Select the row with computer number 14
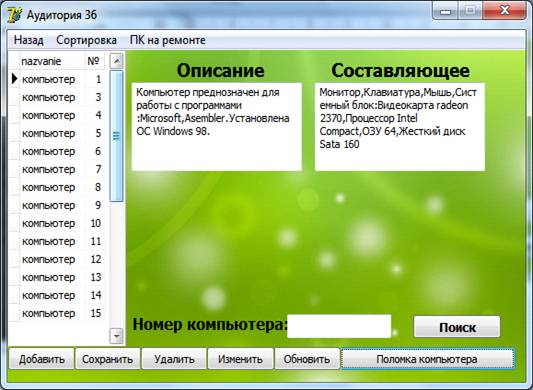The height and width of the screenshot is (390, 533). [x=57, y=295]
